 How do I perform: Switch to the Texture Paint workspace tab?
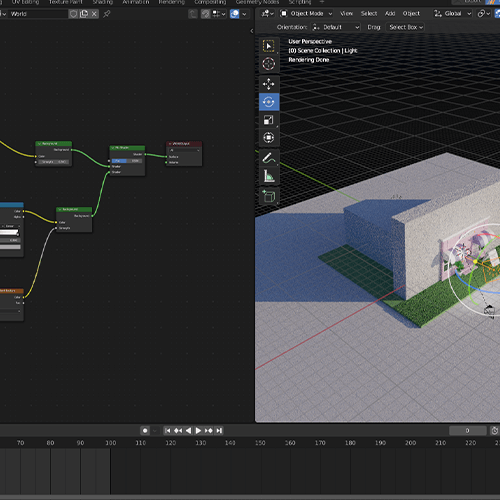coord(65,2)
